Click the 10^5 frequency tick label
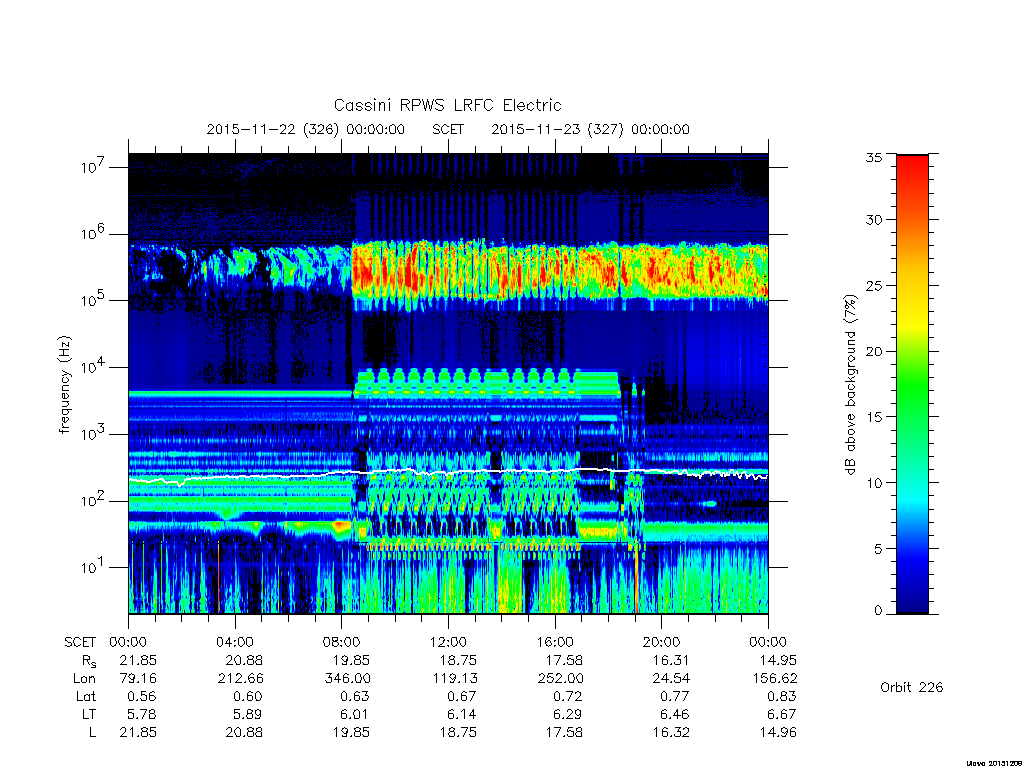This screenshot has width=1024, height=768. coord(92,300)
